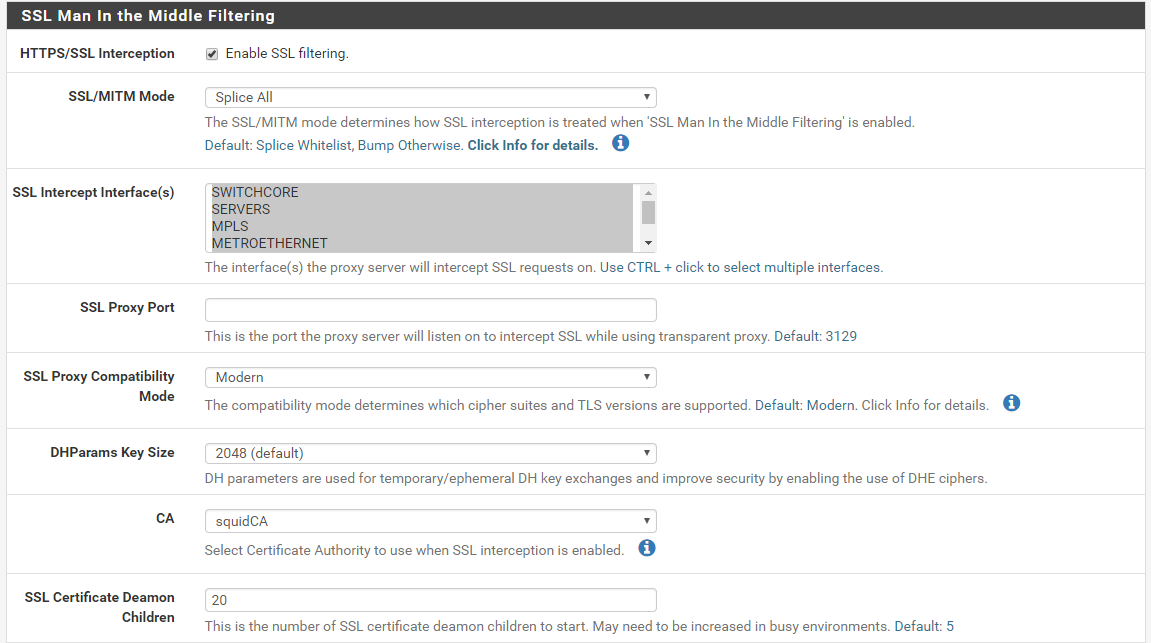Click info icon beside CA description

[x=647, y=548]
